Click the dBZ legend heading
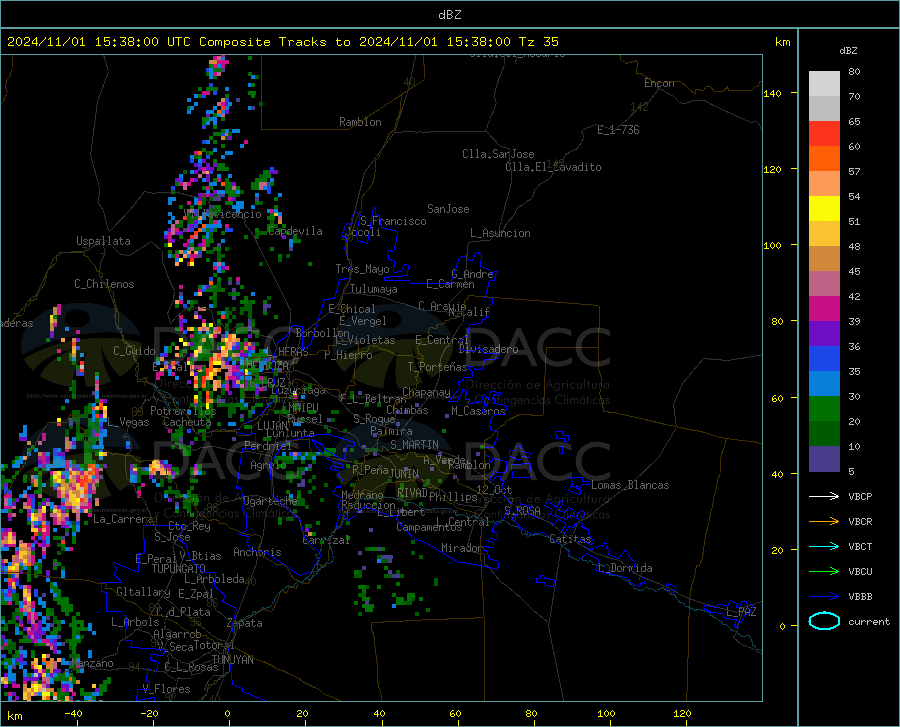Image resolution: width=900 pixels, height=727 pixels. 848,51
